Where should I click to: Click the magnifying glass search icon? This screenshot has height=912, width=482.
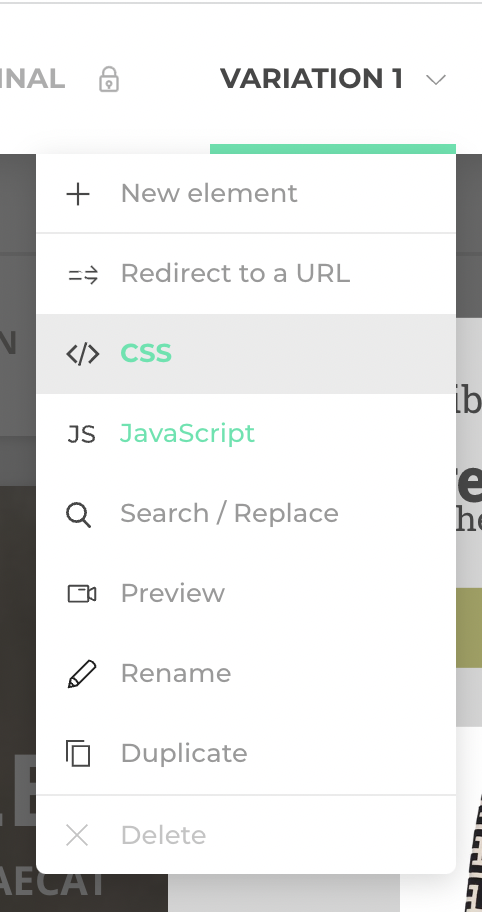pos(78,515)
